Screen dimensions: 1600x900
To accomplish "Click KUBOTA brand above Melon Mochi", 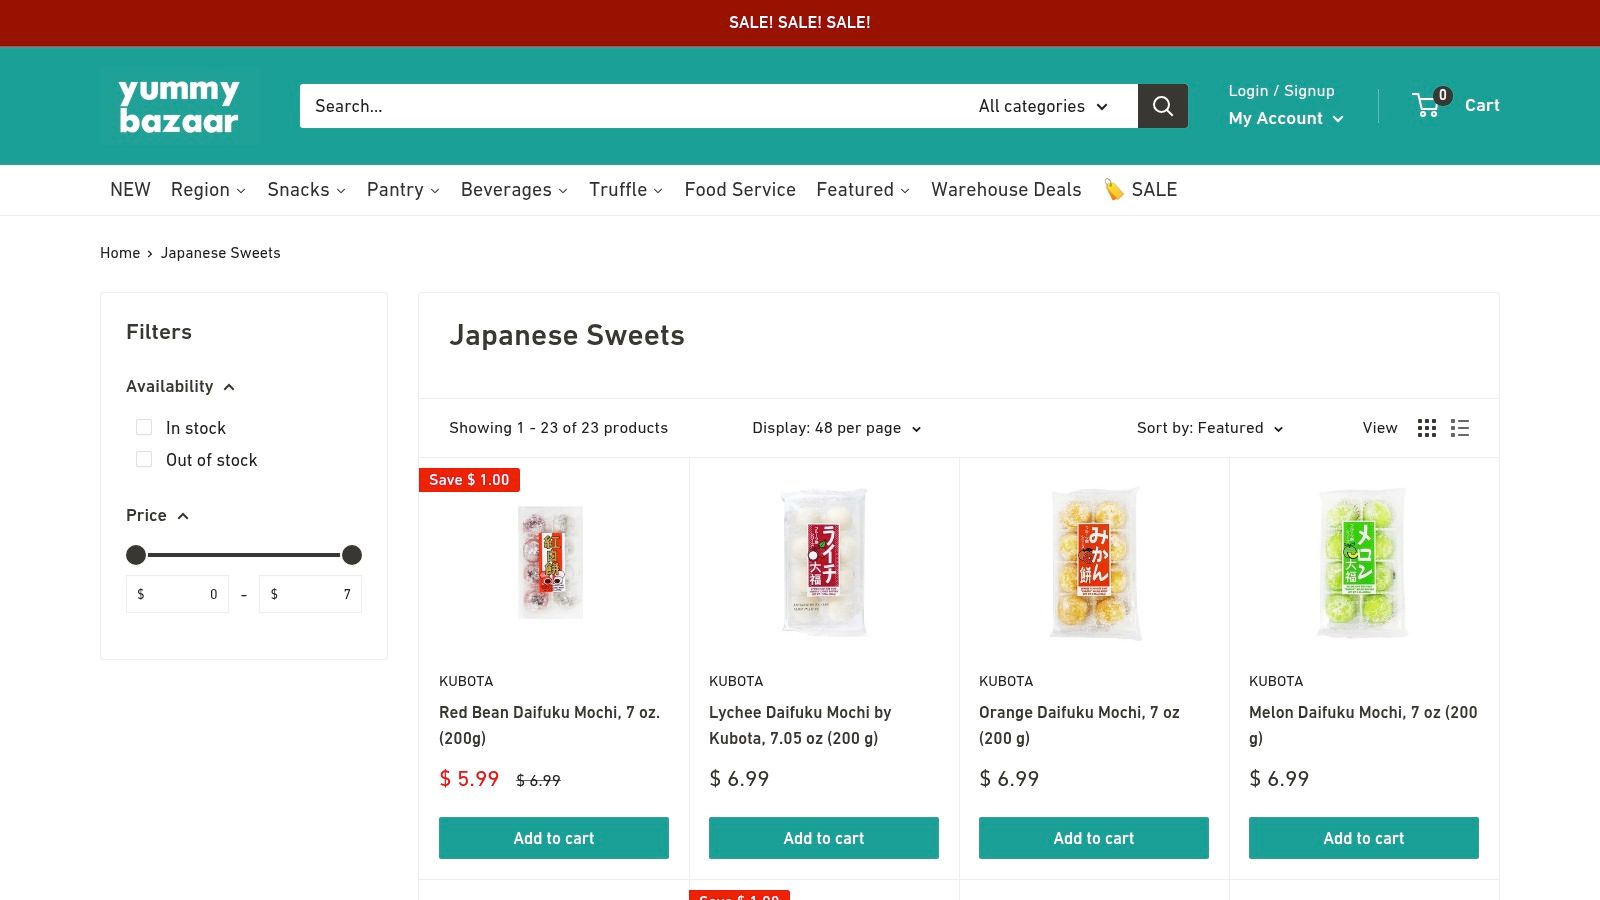I will 1276,681.
